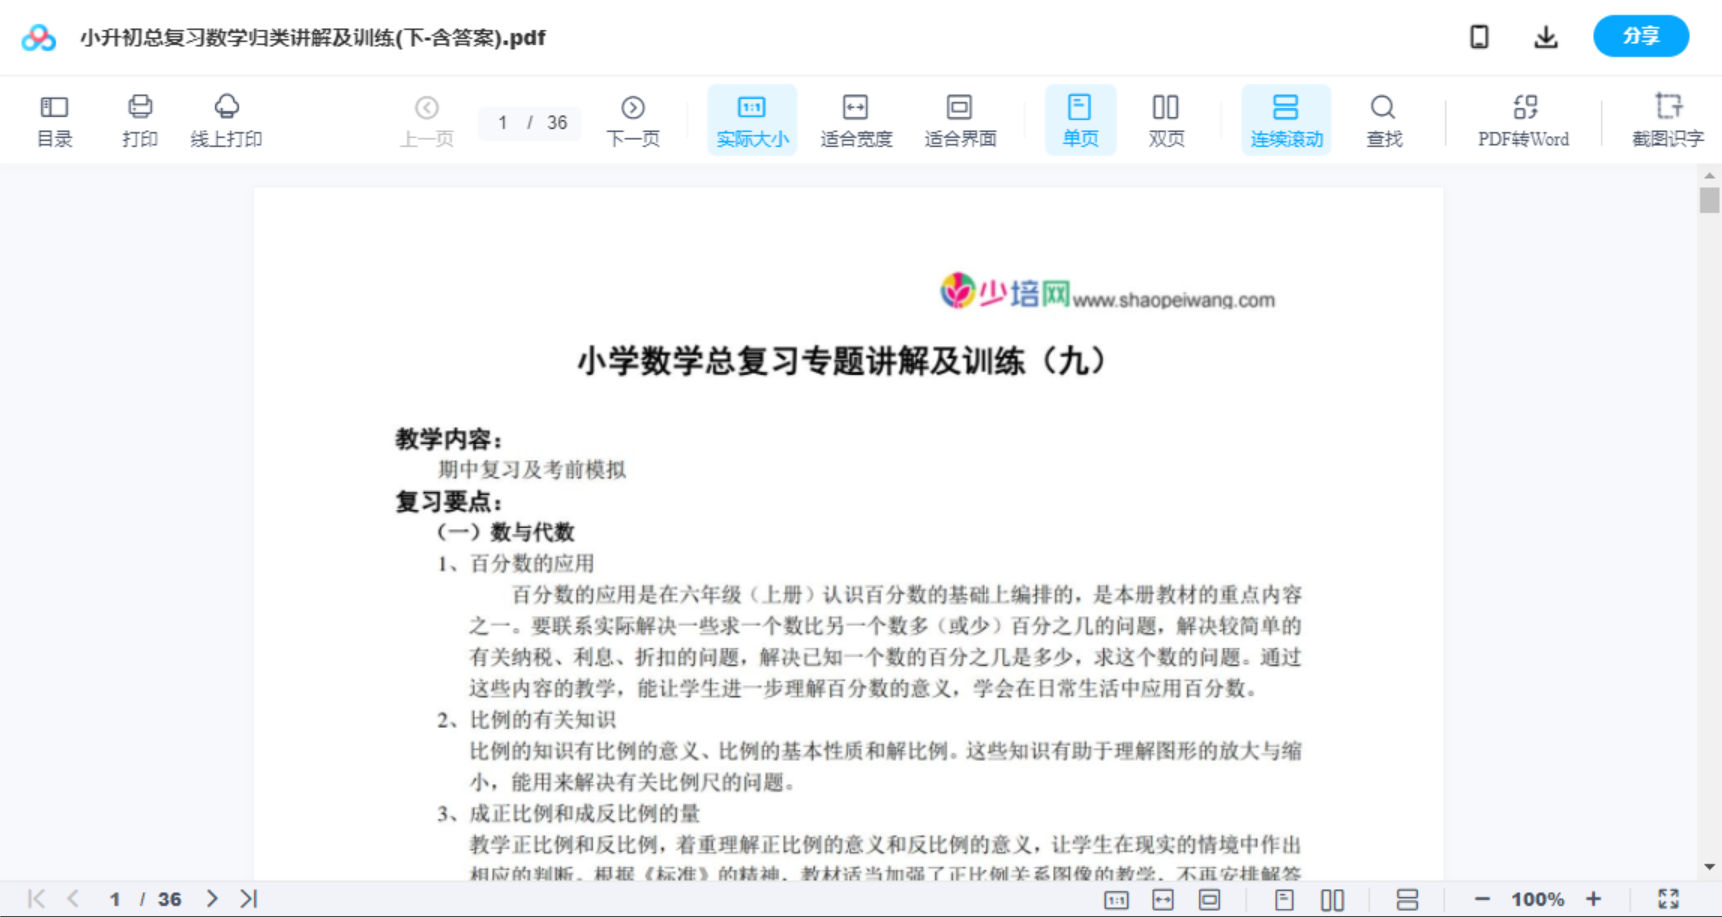The height and width of the screenshot is (917, 1722).
Task: Switch to 双页 two-page view
Action: [x=1166, y=119]
